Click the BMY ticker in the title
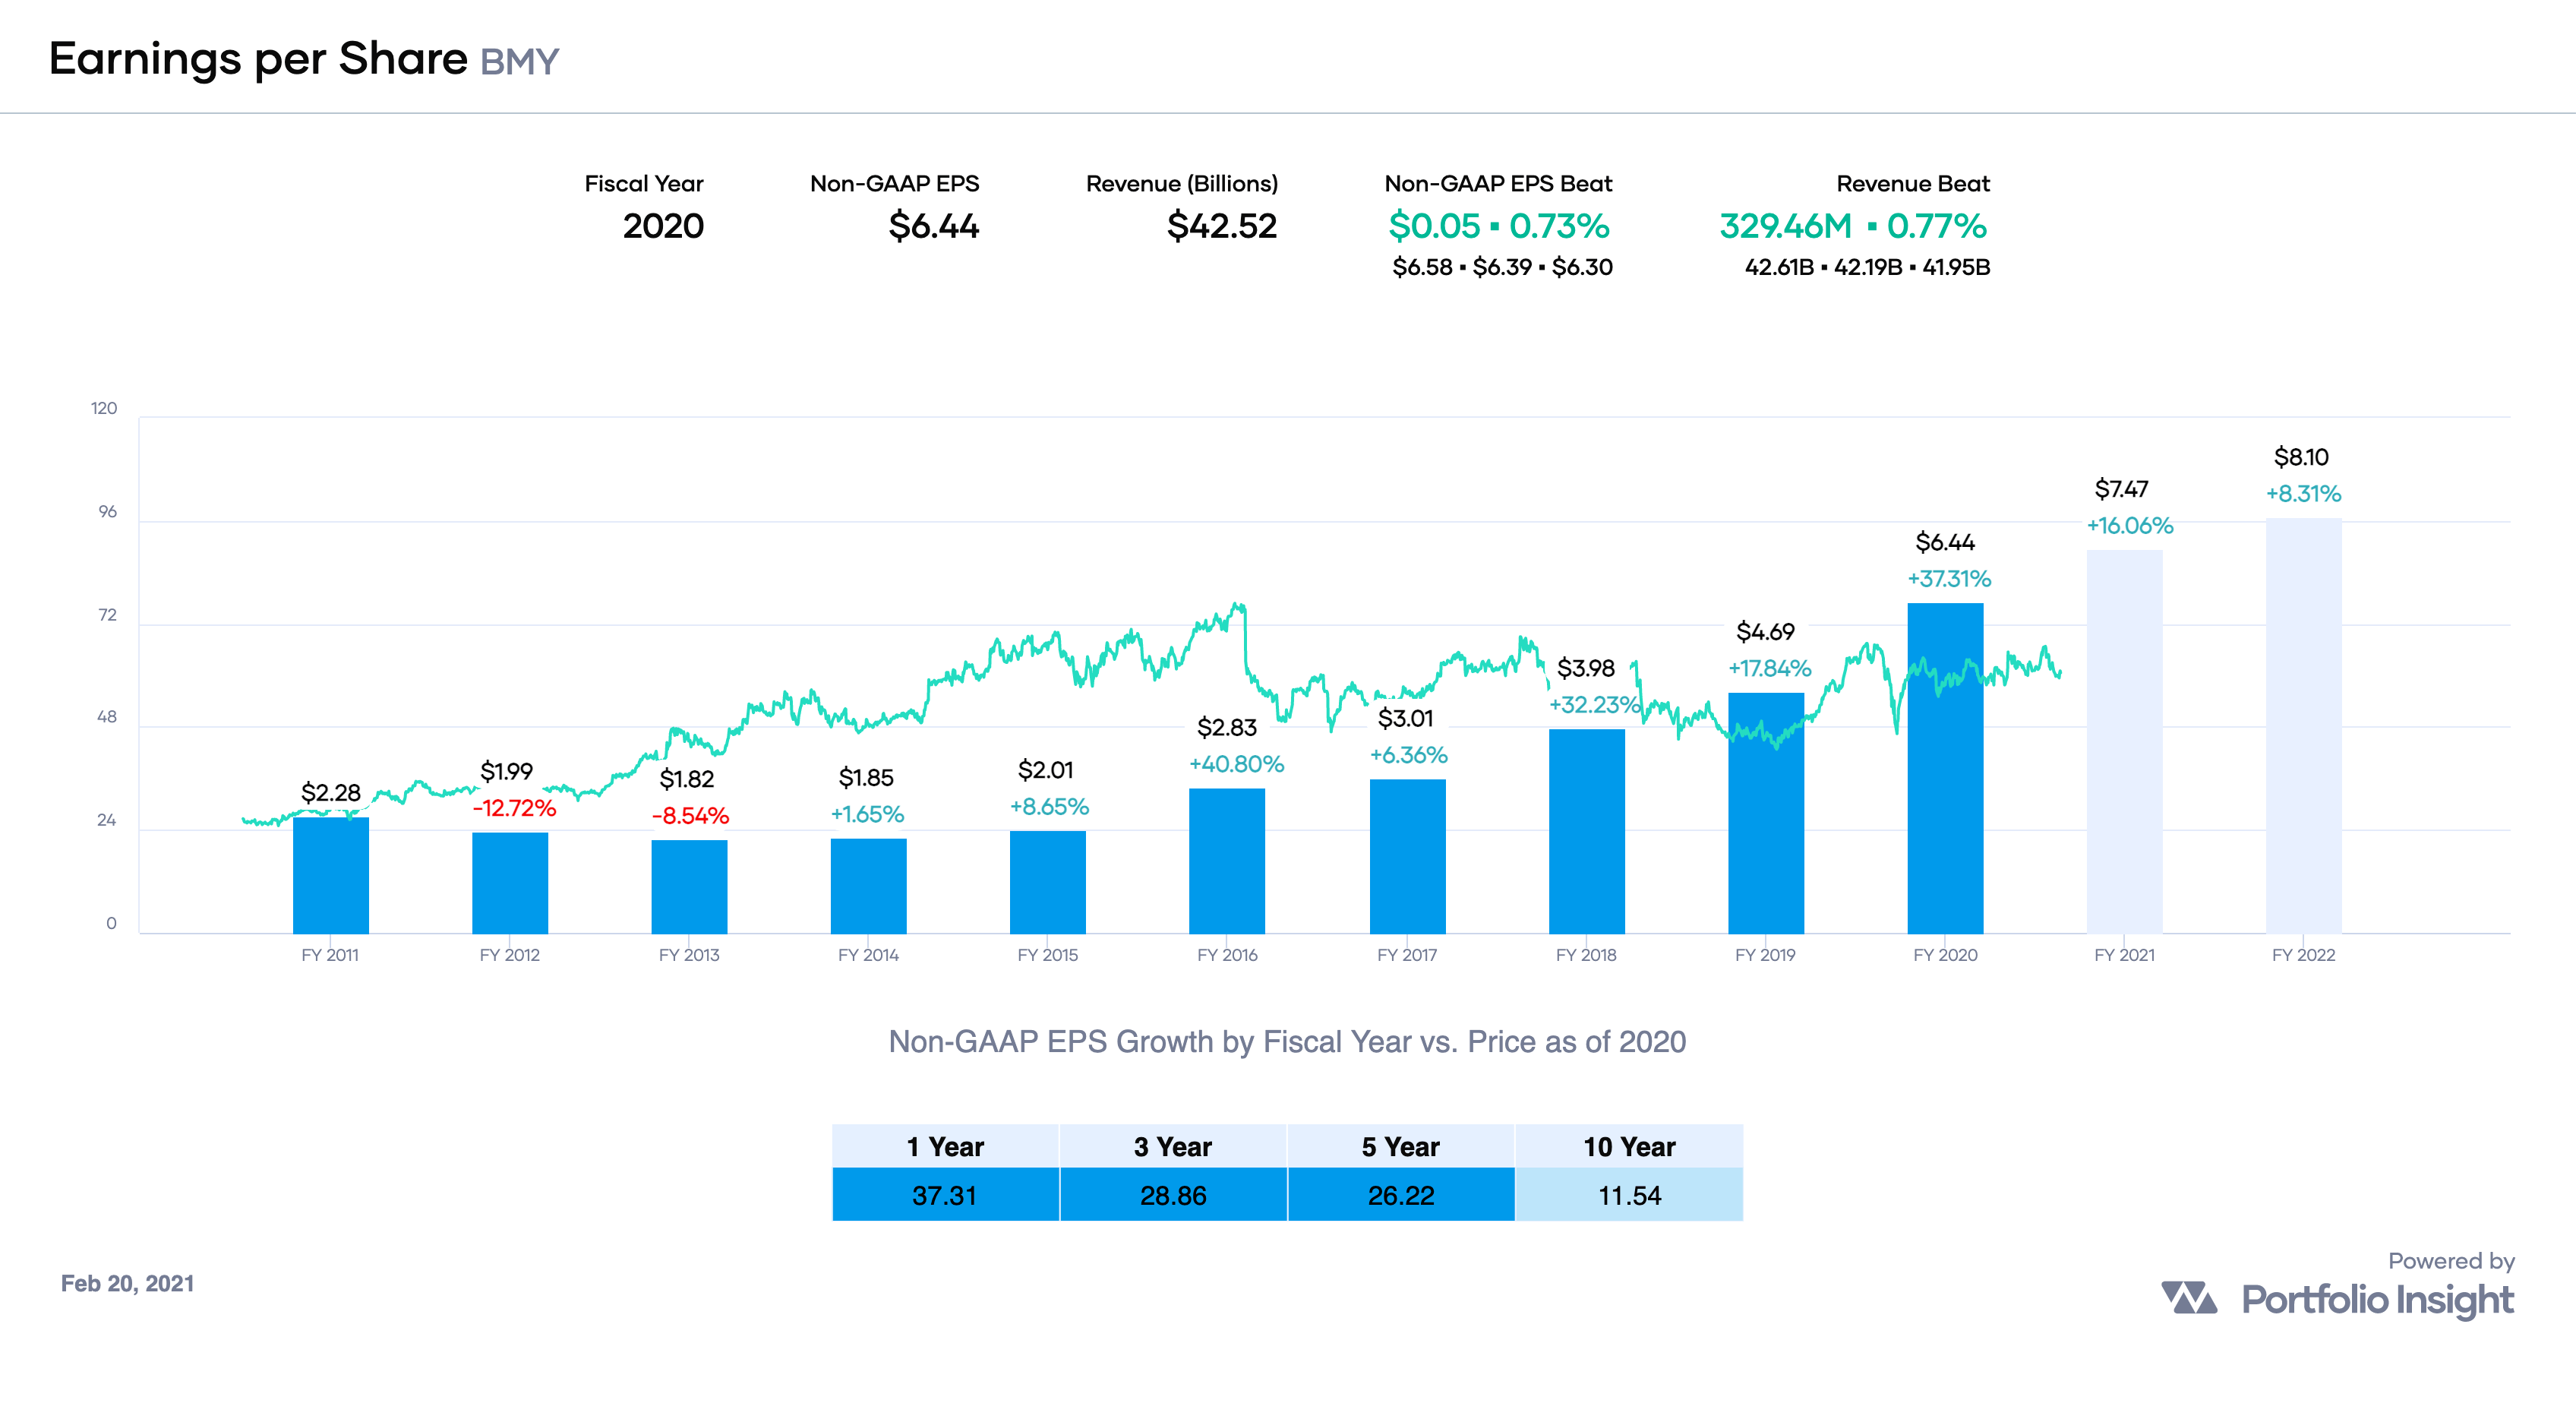 (519, 62)
